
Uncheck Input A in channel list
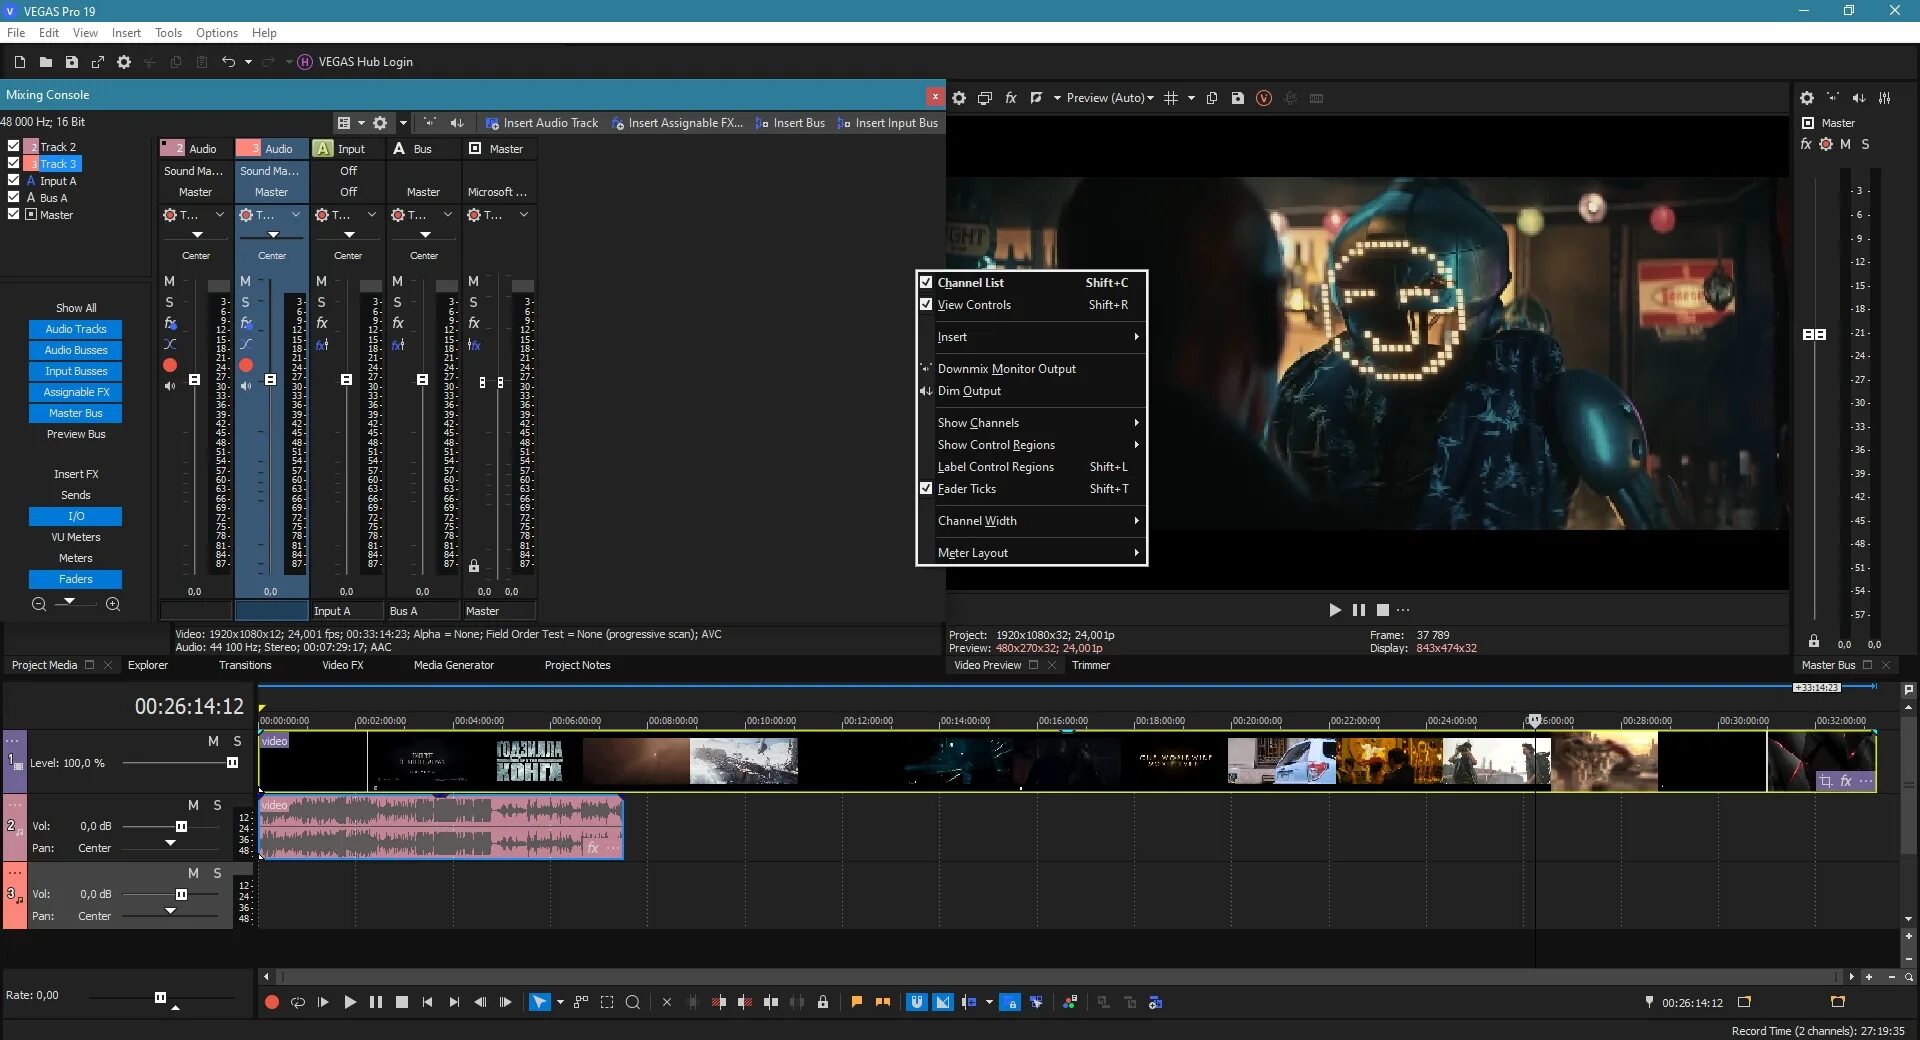14,180
